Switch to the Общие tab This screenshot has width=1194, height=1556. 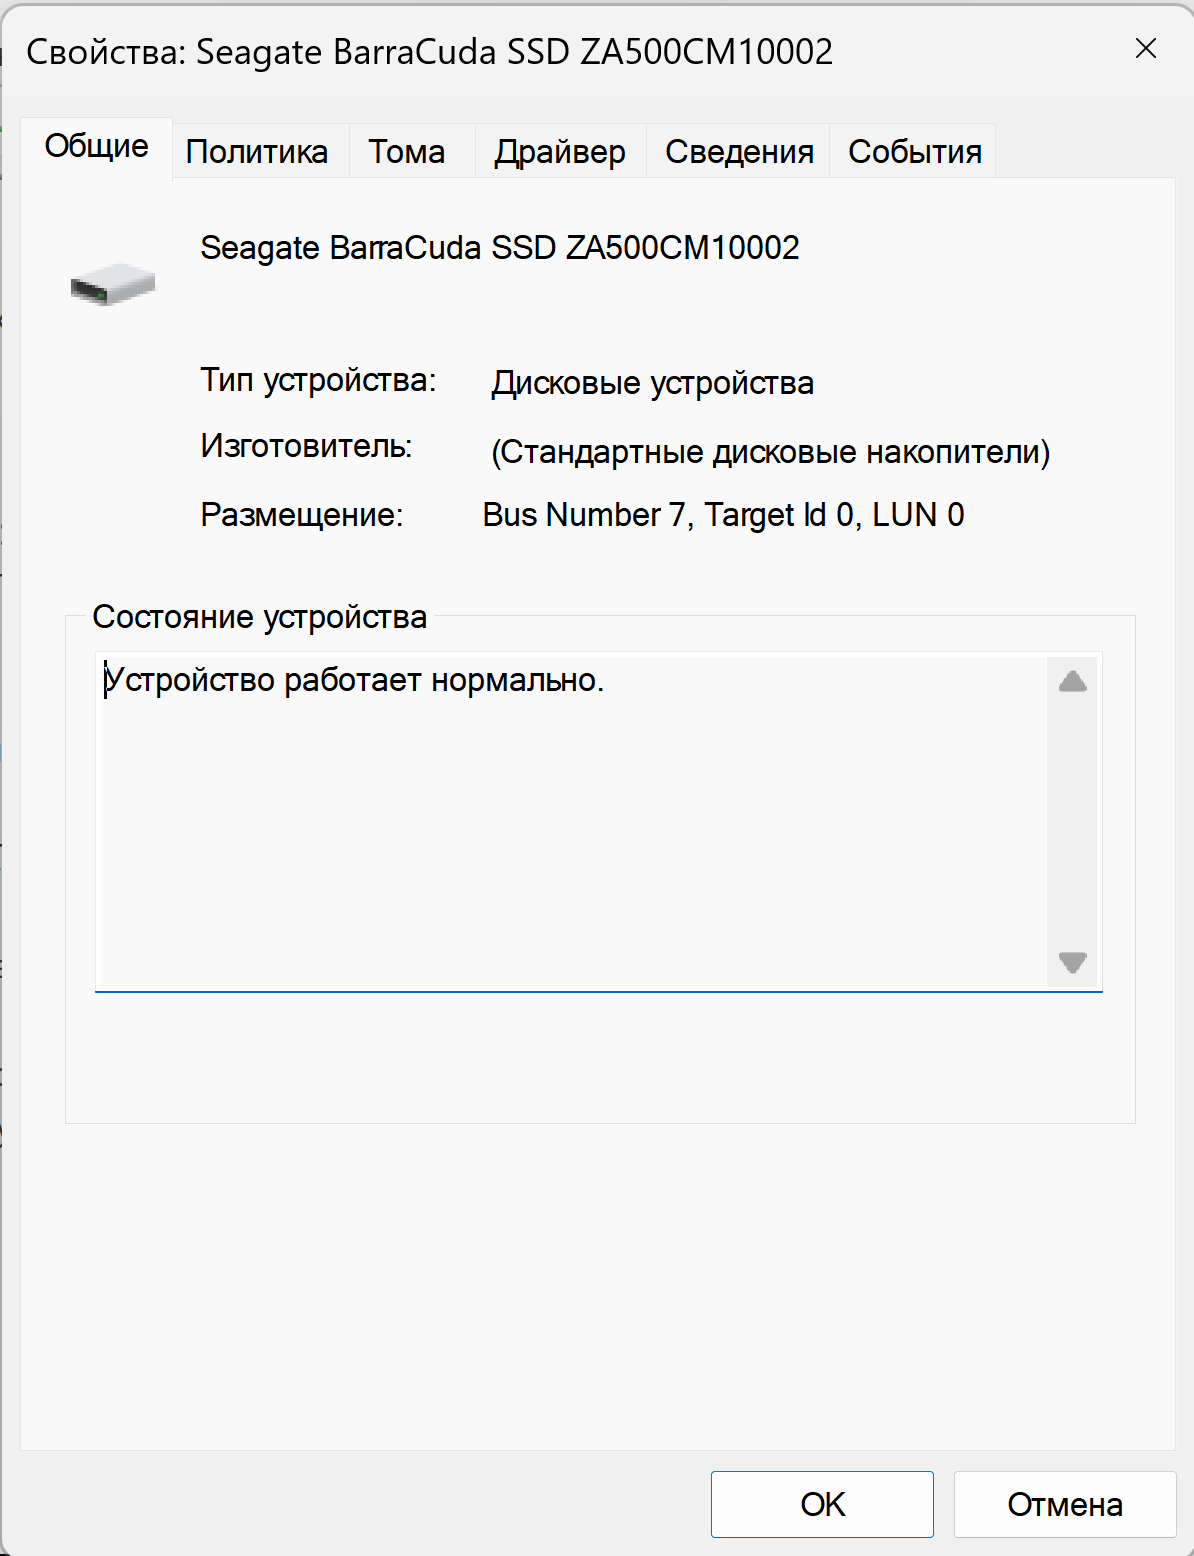coord(96,147)
